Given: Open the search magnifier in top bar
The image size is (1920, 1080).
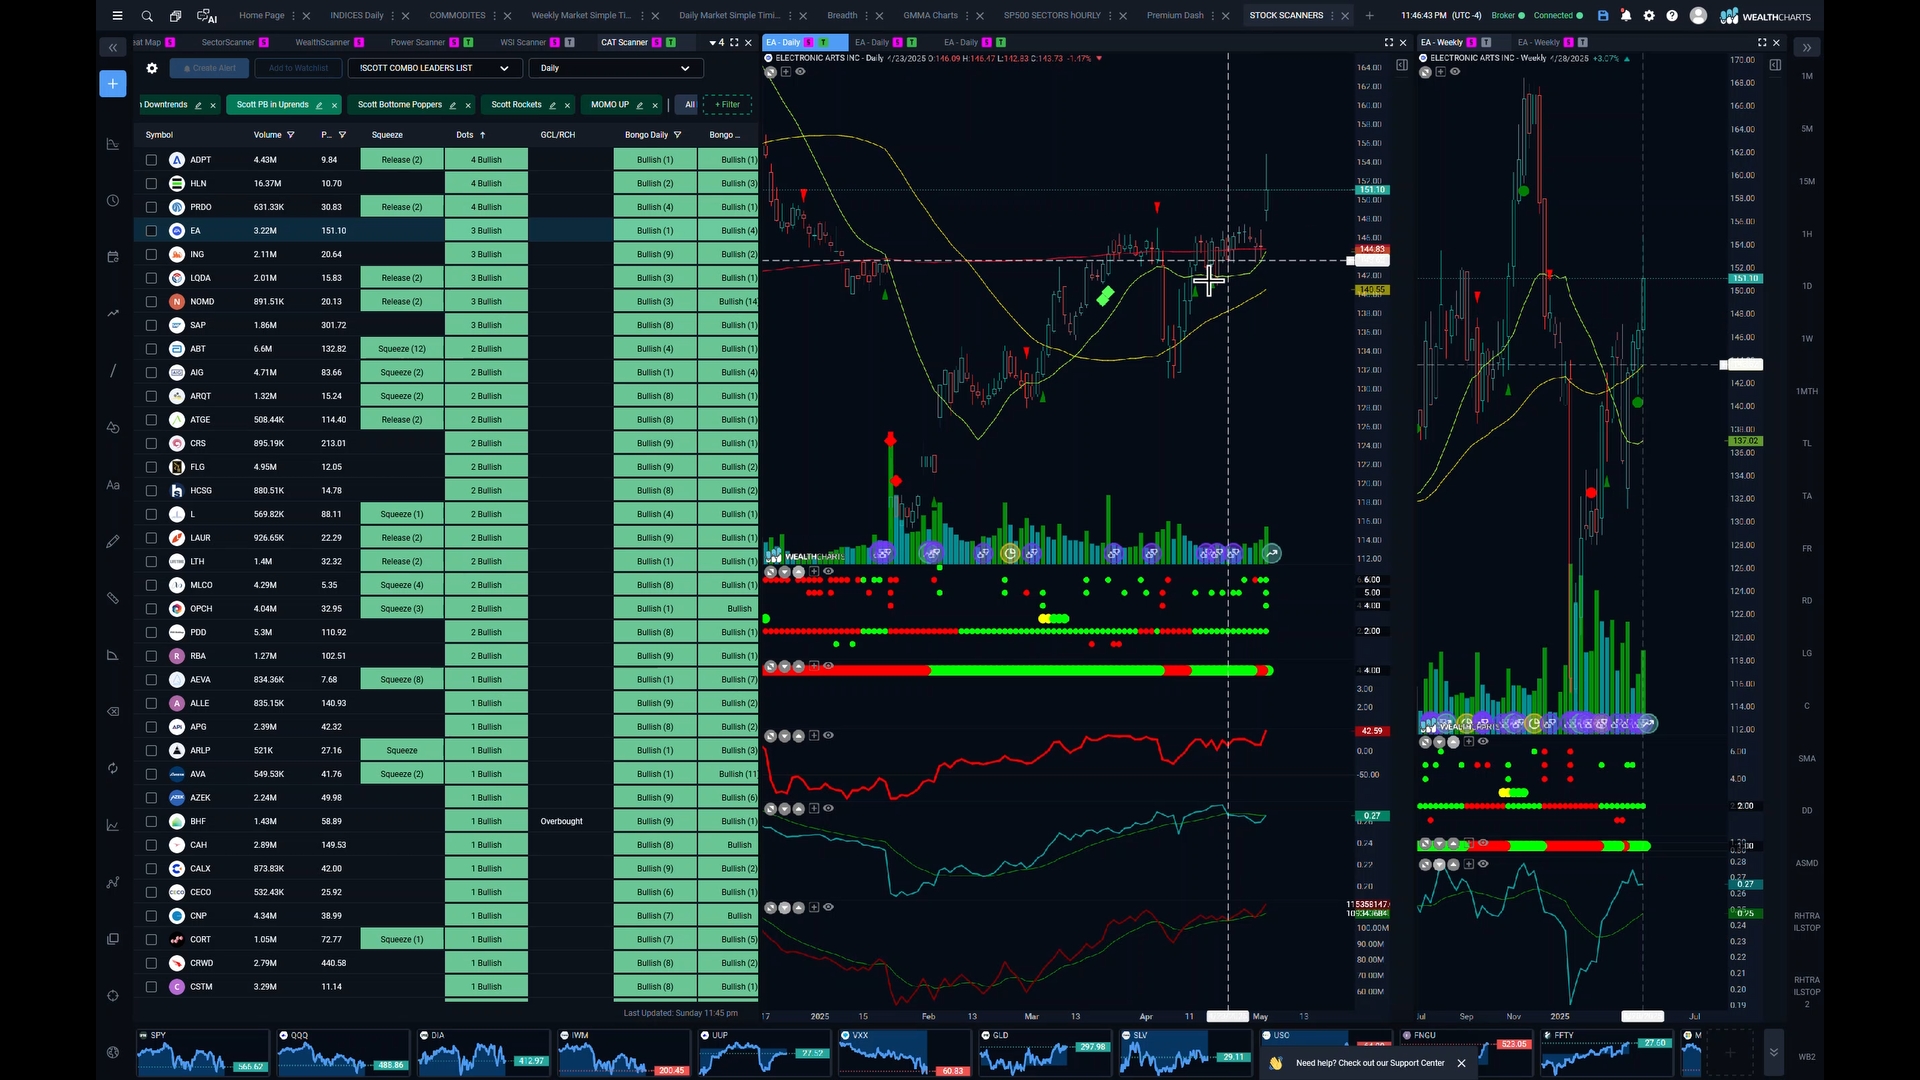Looking at the screenshot, I should tap(147, 16).
